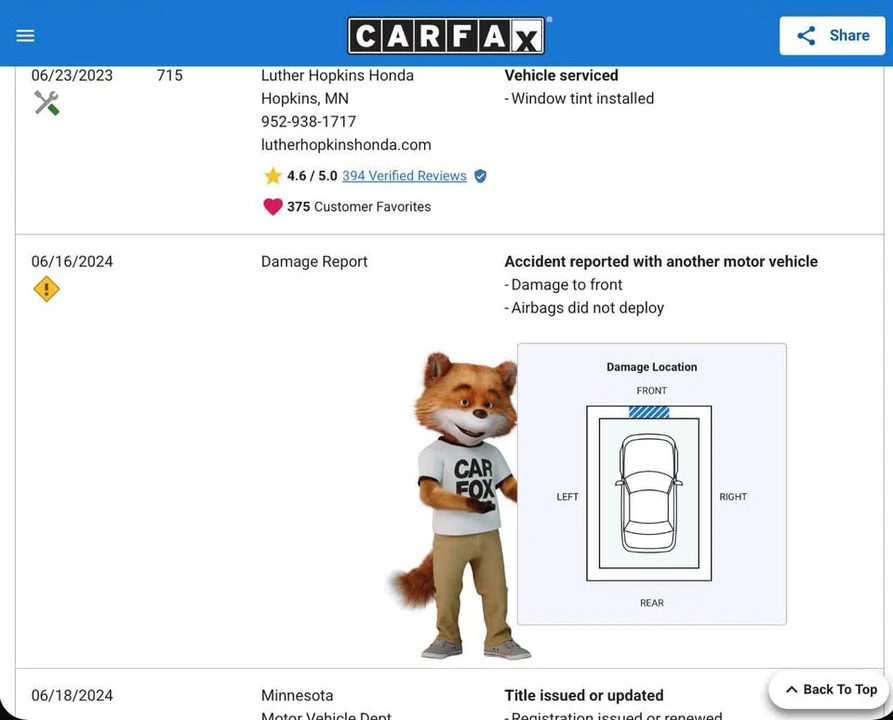This screenshot has width=893, height=720.
Task: Click the car outline in damage diagram
Action: tap(649, 493)
